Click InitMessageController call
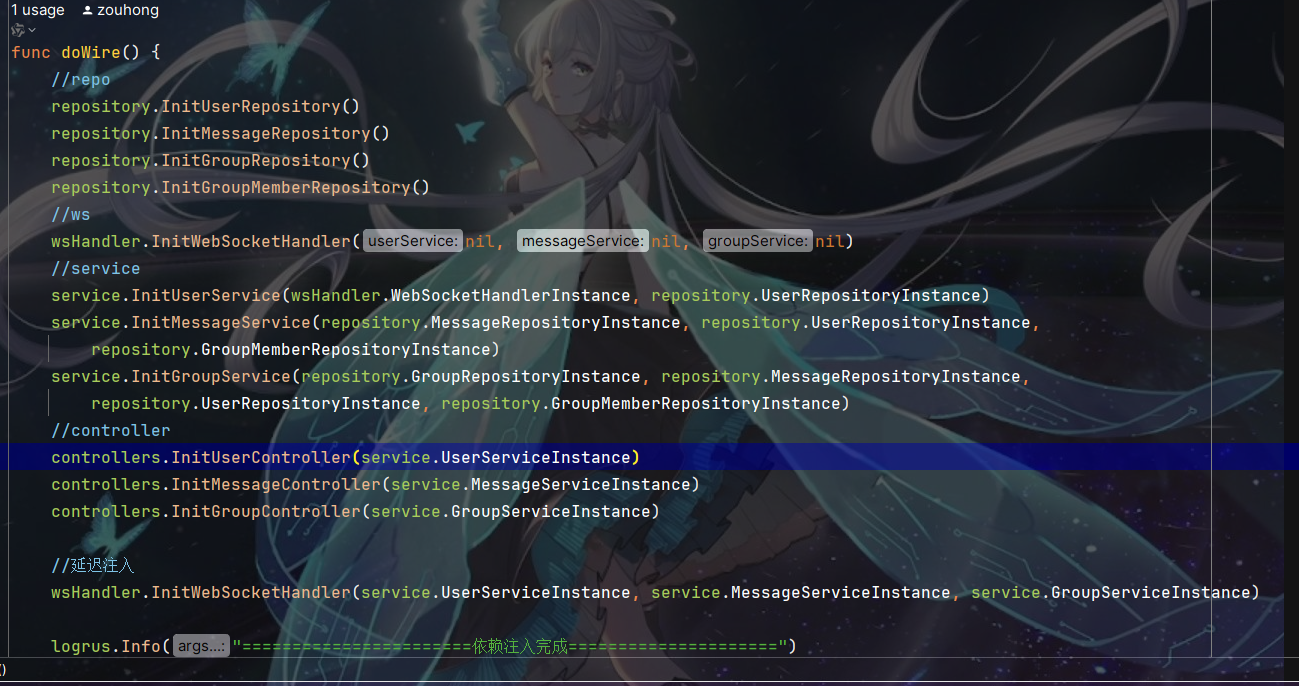This screenshot has width=1299, height=686. pyautogui.click(x=276, y=484)
